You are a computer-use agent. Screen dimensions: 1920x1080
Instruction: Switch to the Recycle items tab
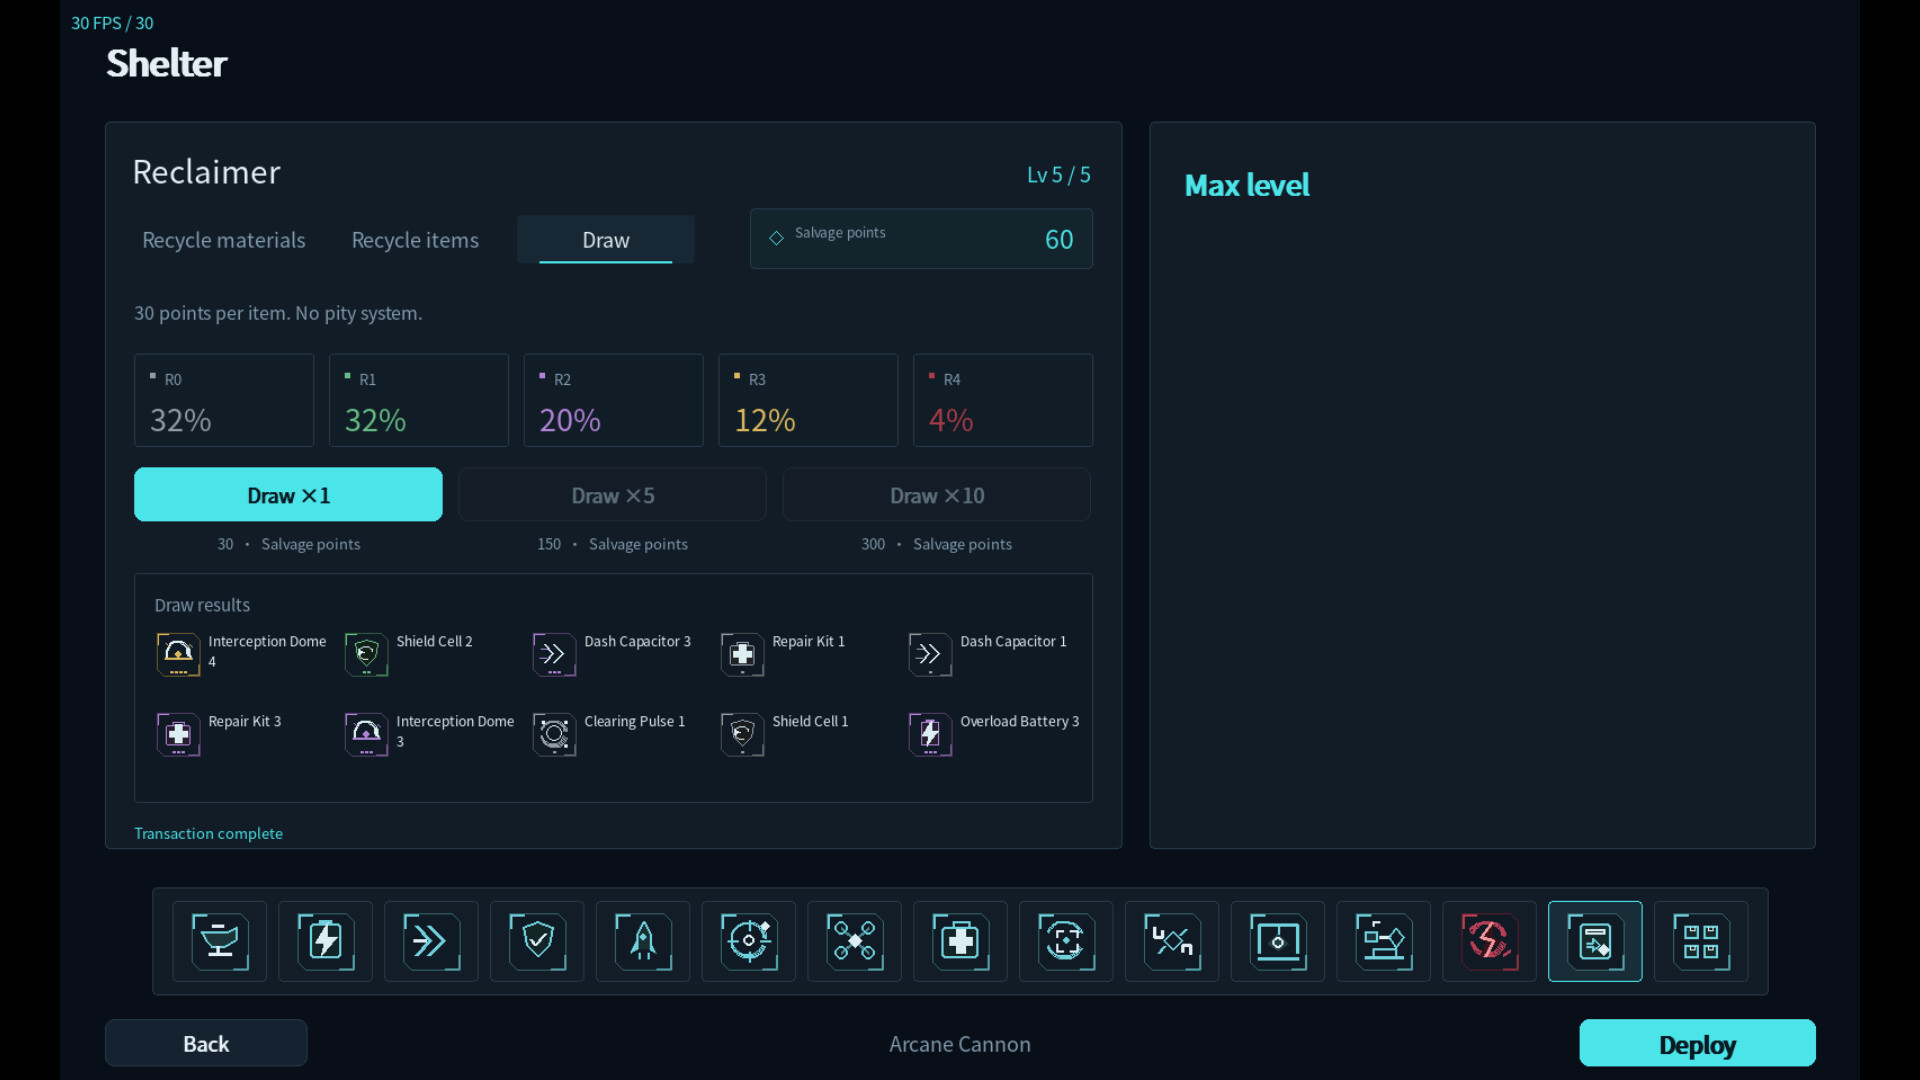tap(415, 240)
